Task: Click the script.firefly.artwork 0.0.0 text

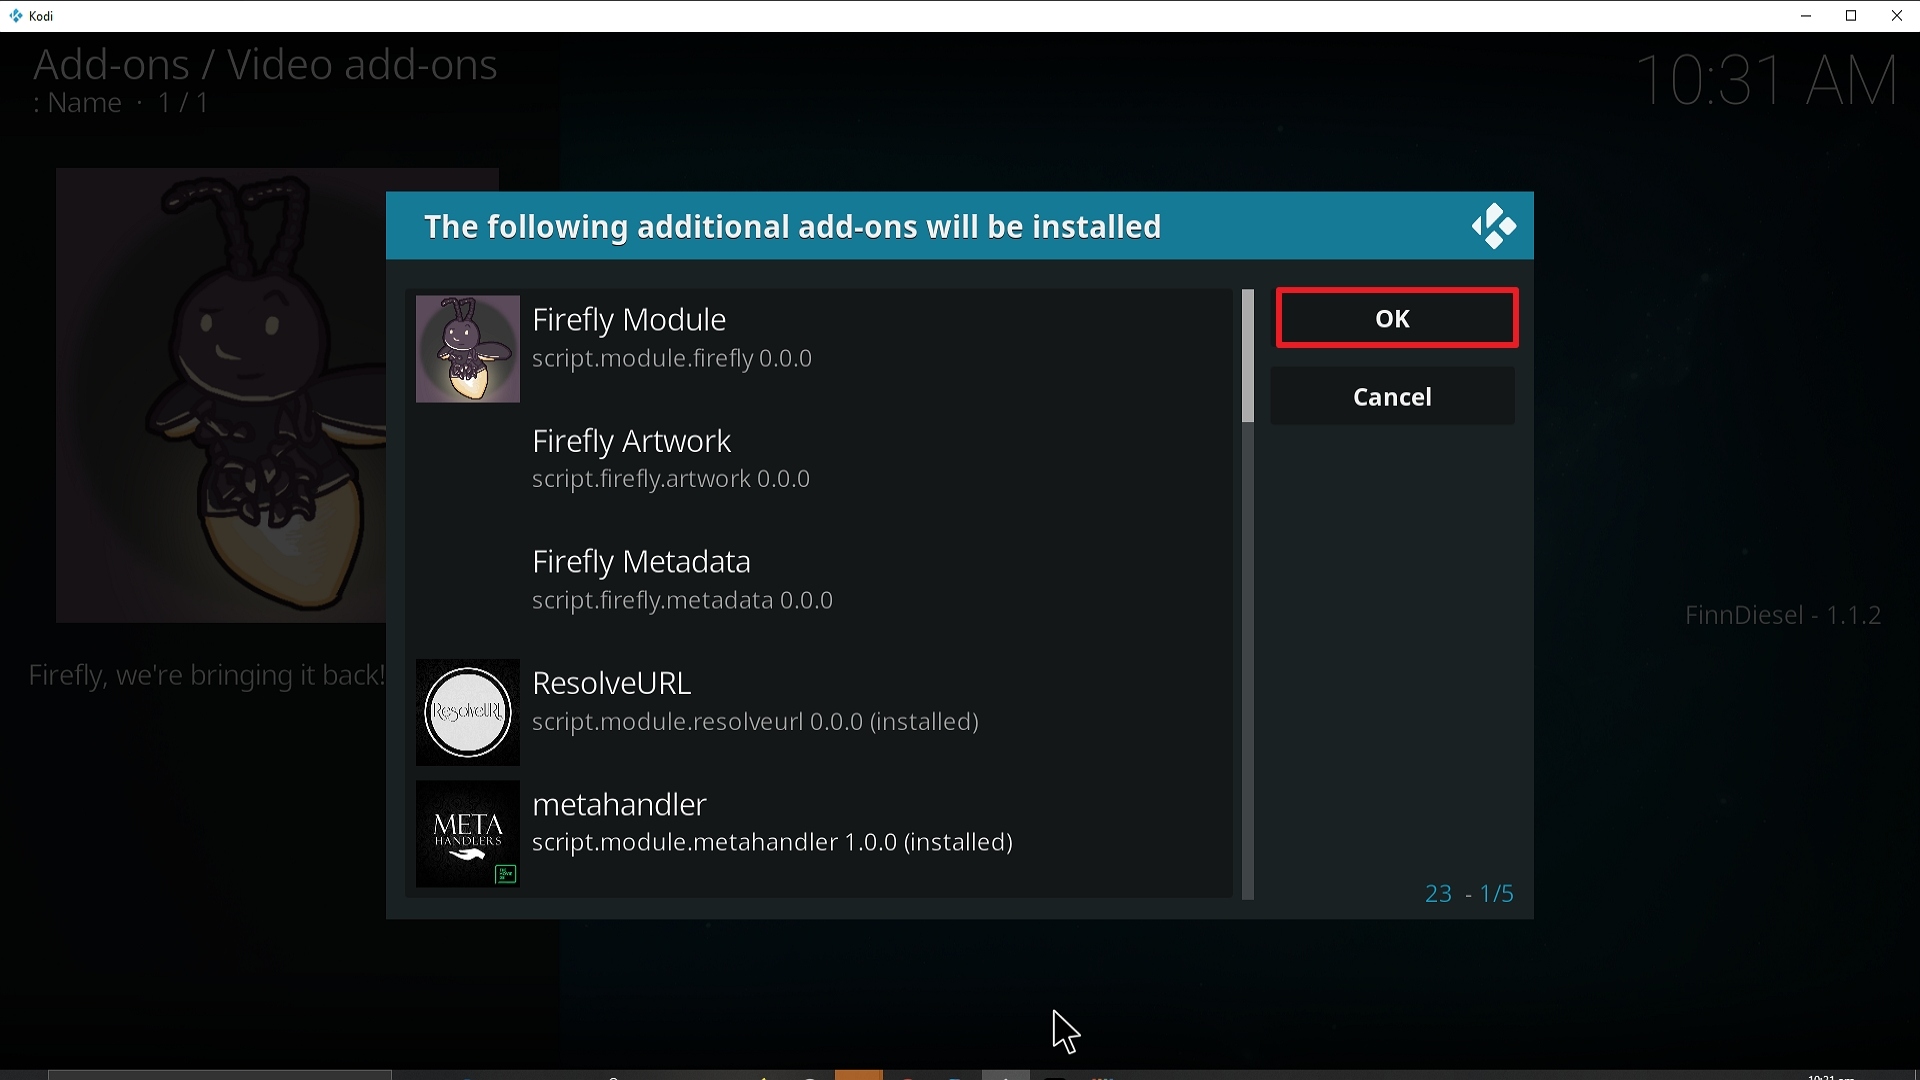Action: pos(671,480)
